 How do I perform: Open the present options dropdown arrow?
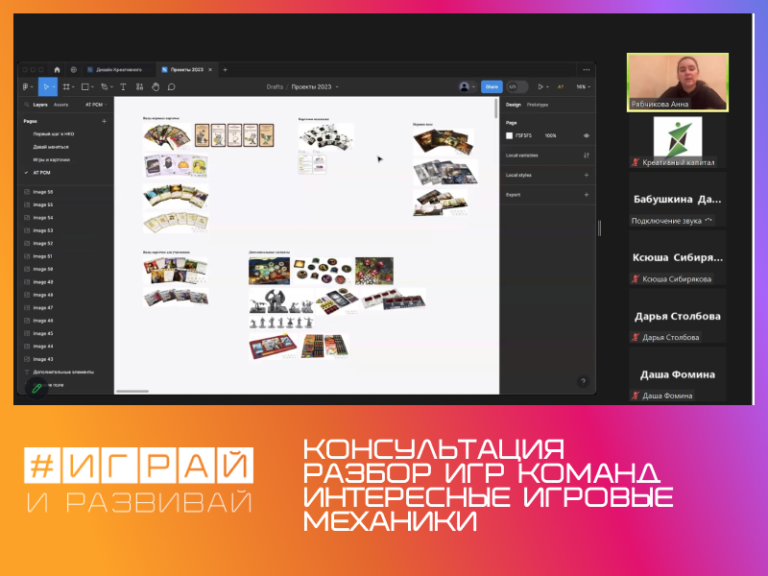(547, 87)
